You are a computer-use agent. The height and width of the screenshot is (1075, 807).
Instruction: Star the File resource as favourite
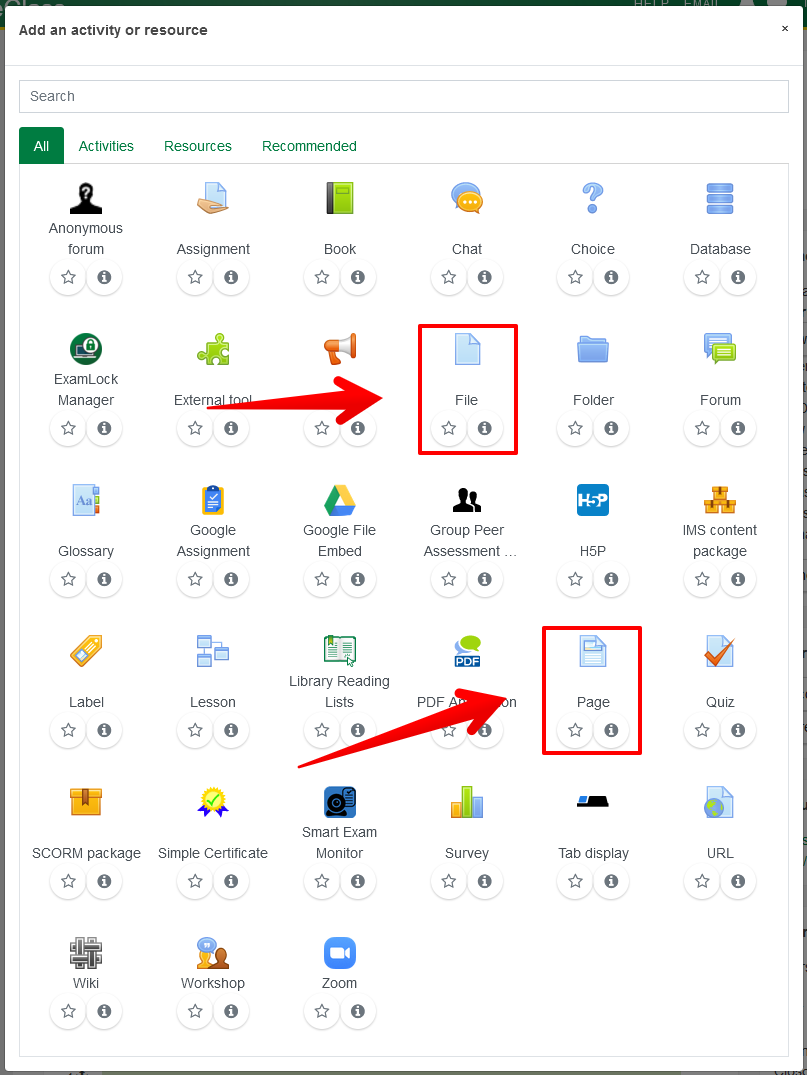449,428
